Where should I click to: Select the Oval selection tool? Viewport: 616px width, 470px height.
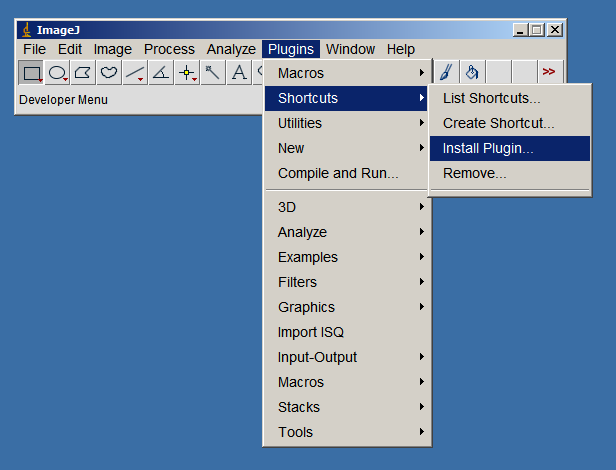coord(57,73)
